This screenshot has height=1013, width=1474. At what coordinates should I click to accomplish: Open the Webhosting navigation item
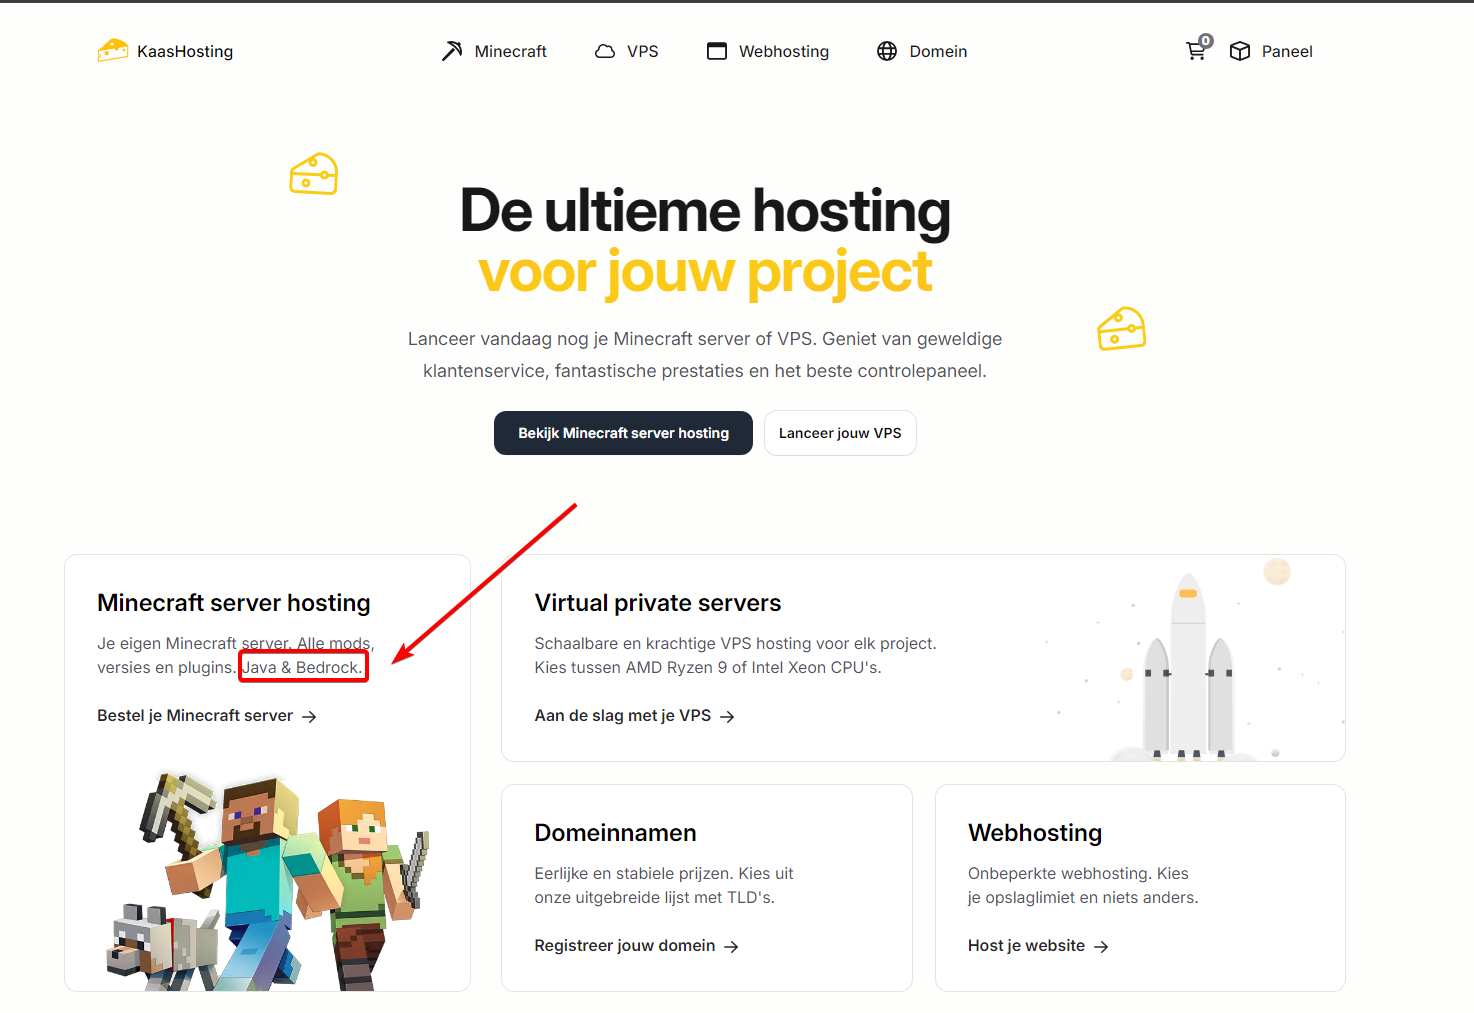(x=783, y=51)
